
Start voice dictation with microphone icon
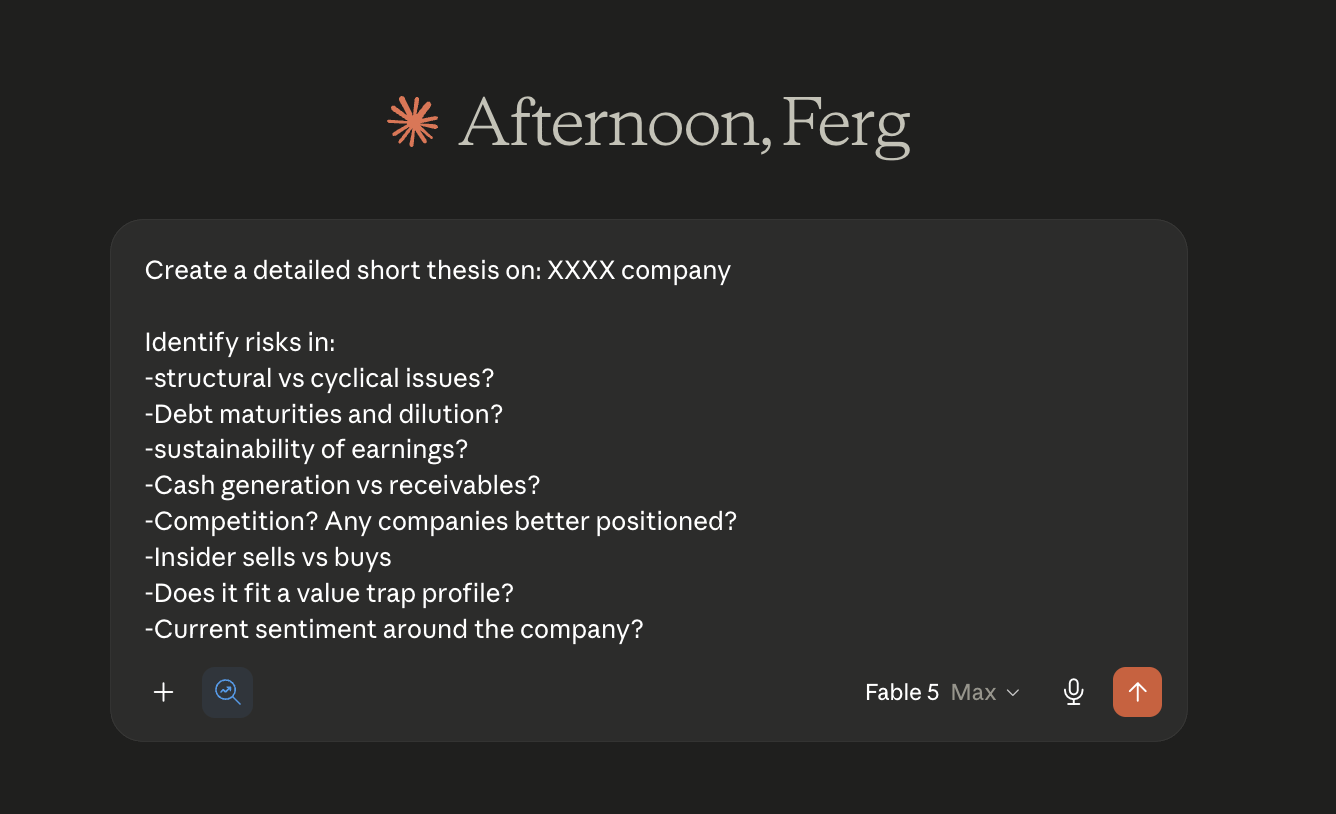(1074, 692)
